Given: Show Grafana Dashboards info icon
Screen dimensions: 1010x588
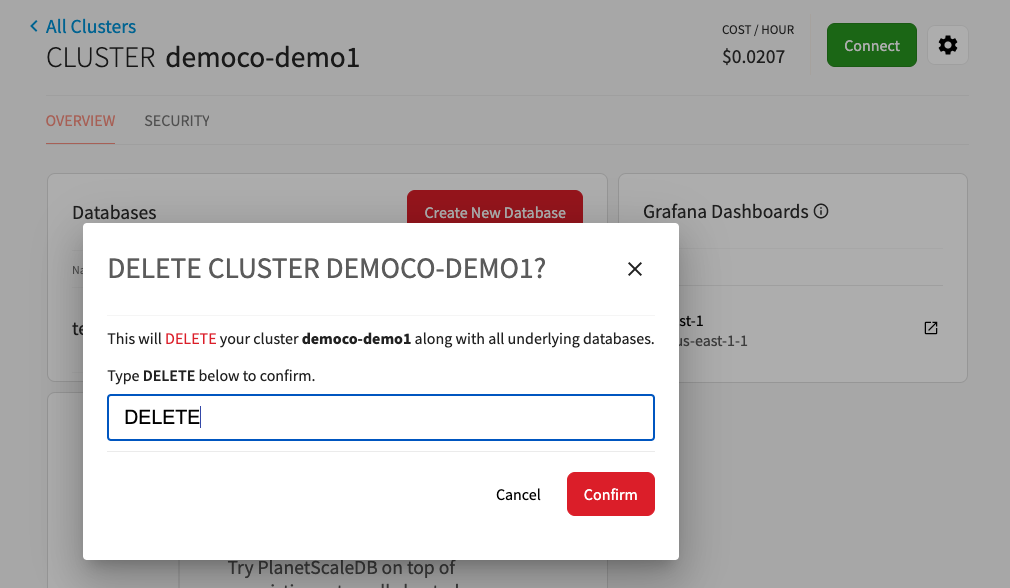Looking at the screenshot, I should (x=821, y=211).
